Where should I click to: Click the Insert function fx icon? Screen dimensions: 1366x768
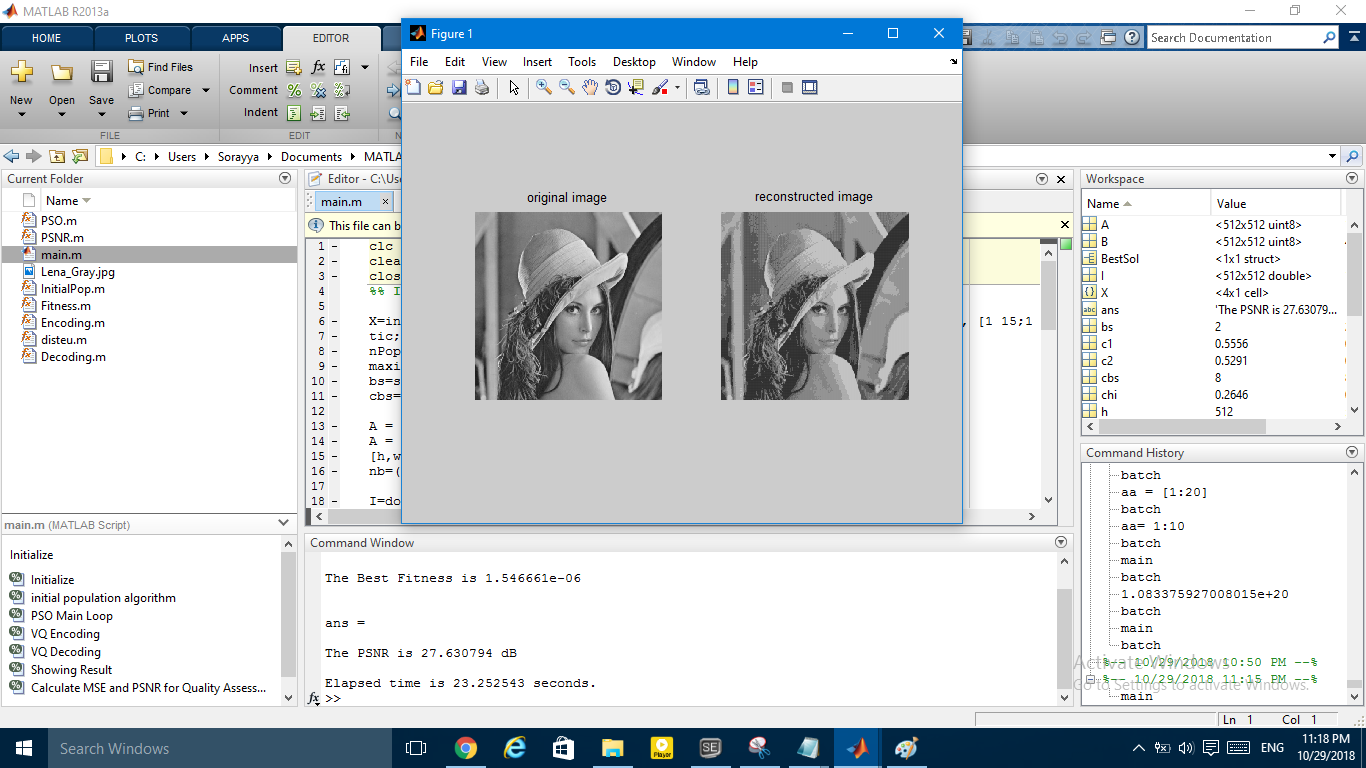(318, 68)
